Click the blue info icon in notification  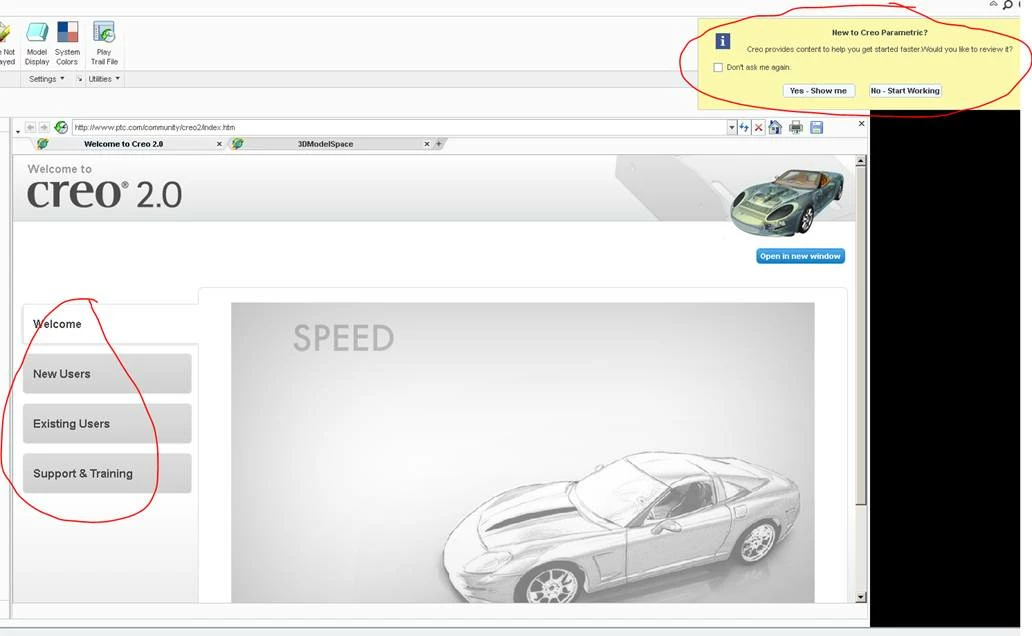pyautogui.click(x=723, y=41)
